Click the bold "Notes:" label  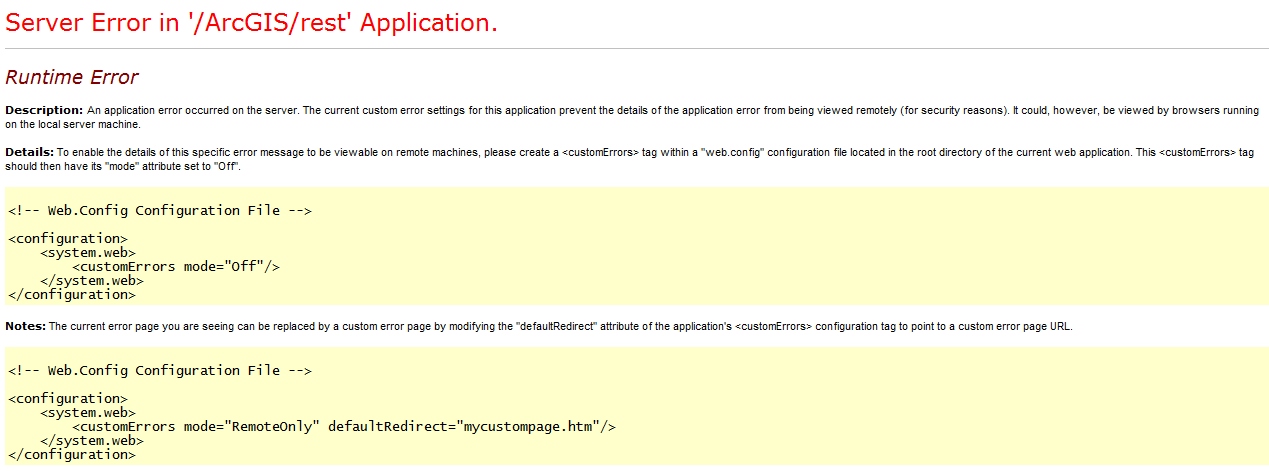26,326
